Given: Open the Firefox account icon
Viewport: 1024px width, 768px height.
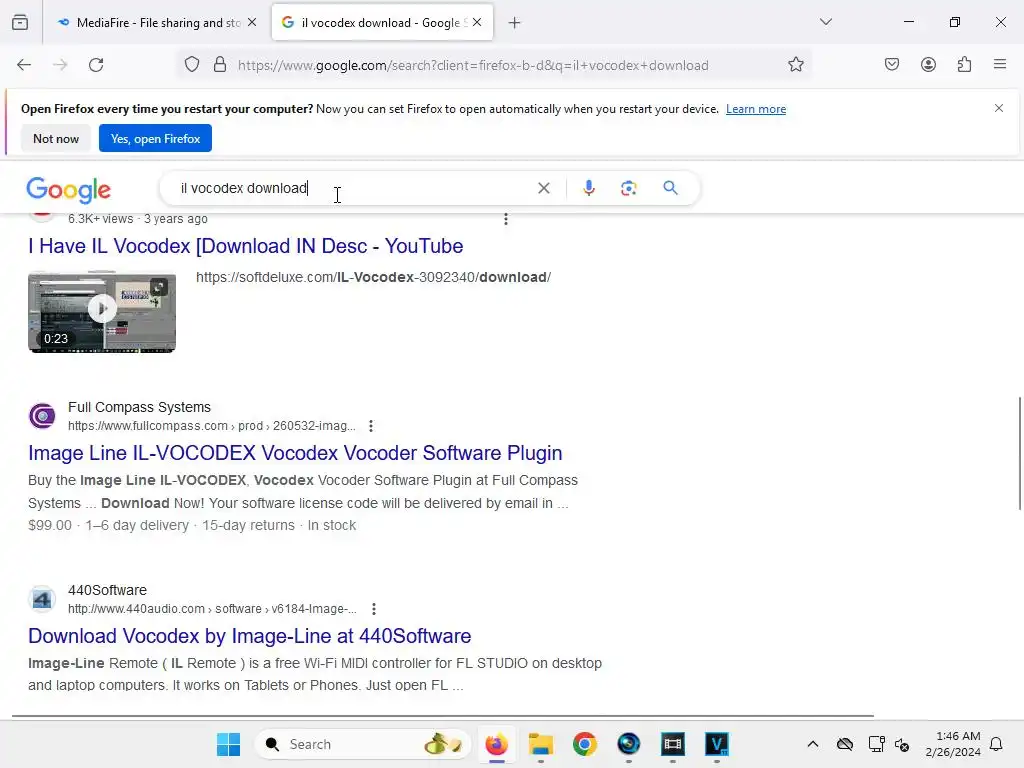Looking at the screenshot, I should (929, 64).
